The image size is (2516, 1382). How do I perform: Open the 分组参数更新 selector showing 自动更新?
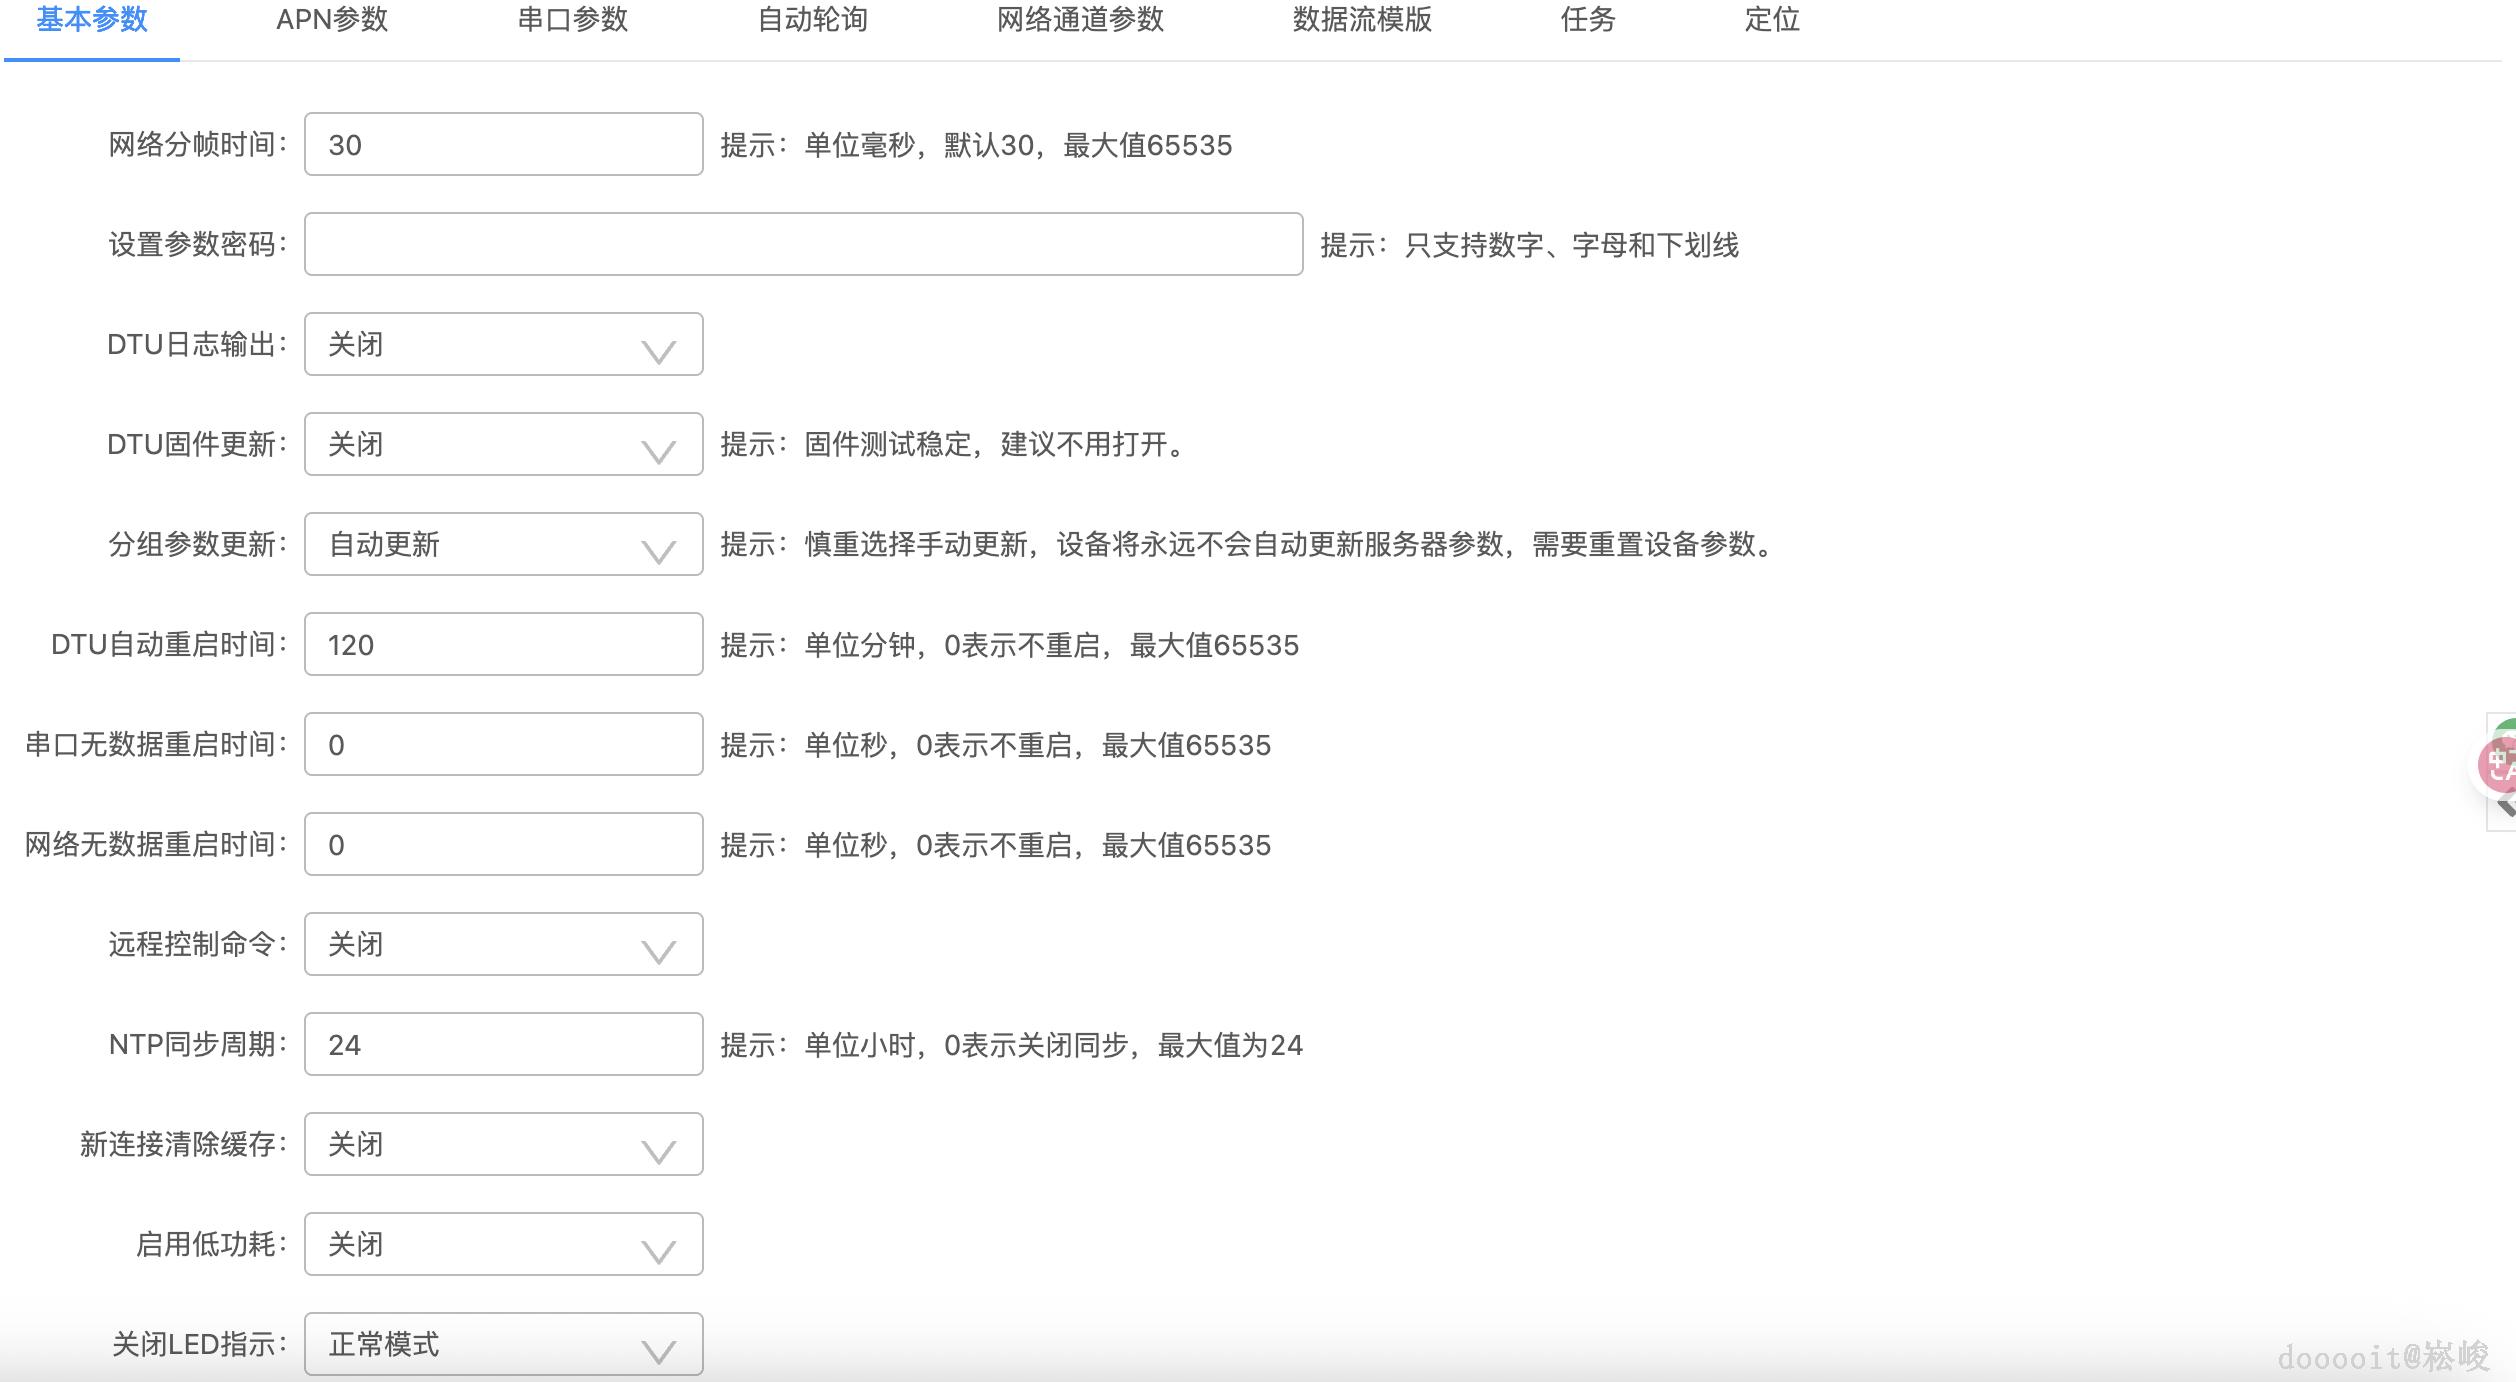coord(502,544)
